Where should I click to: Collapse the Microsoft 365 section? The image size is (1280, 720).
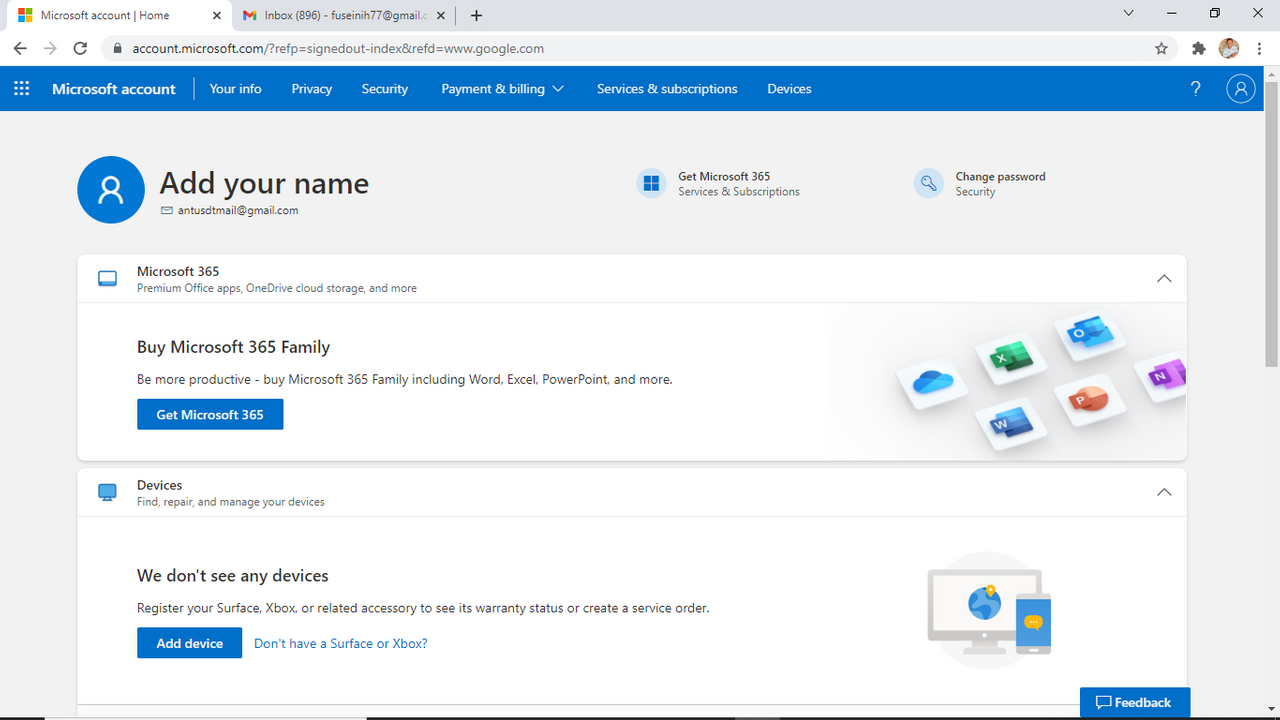pyautogui.click(x=1164, y=279)
